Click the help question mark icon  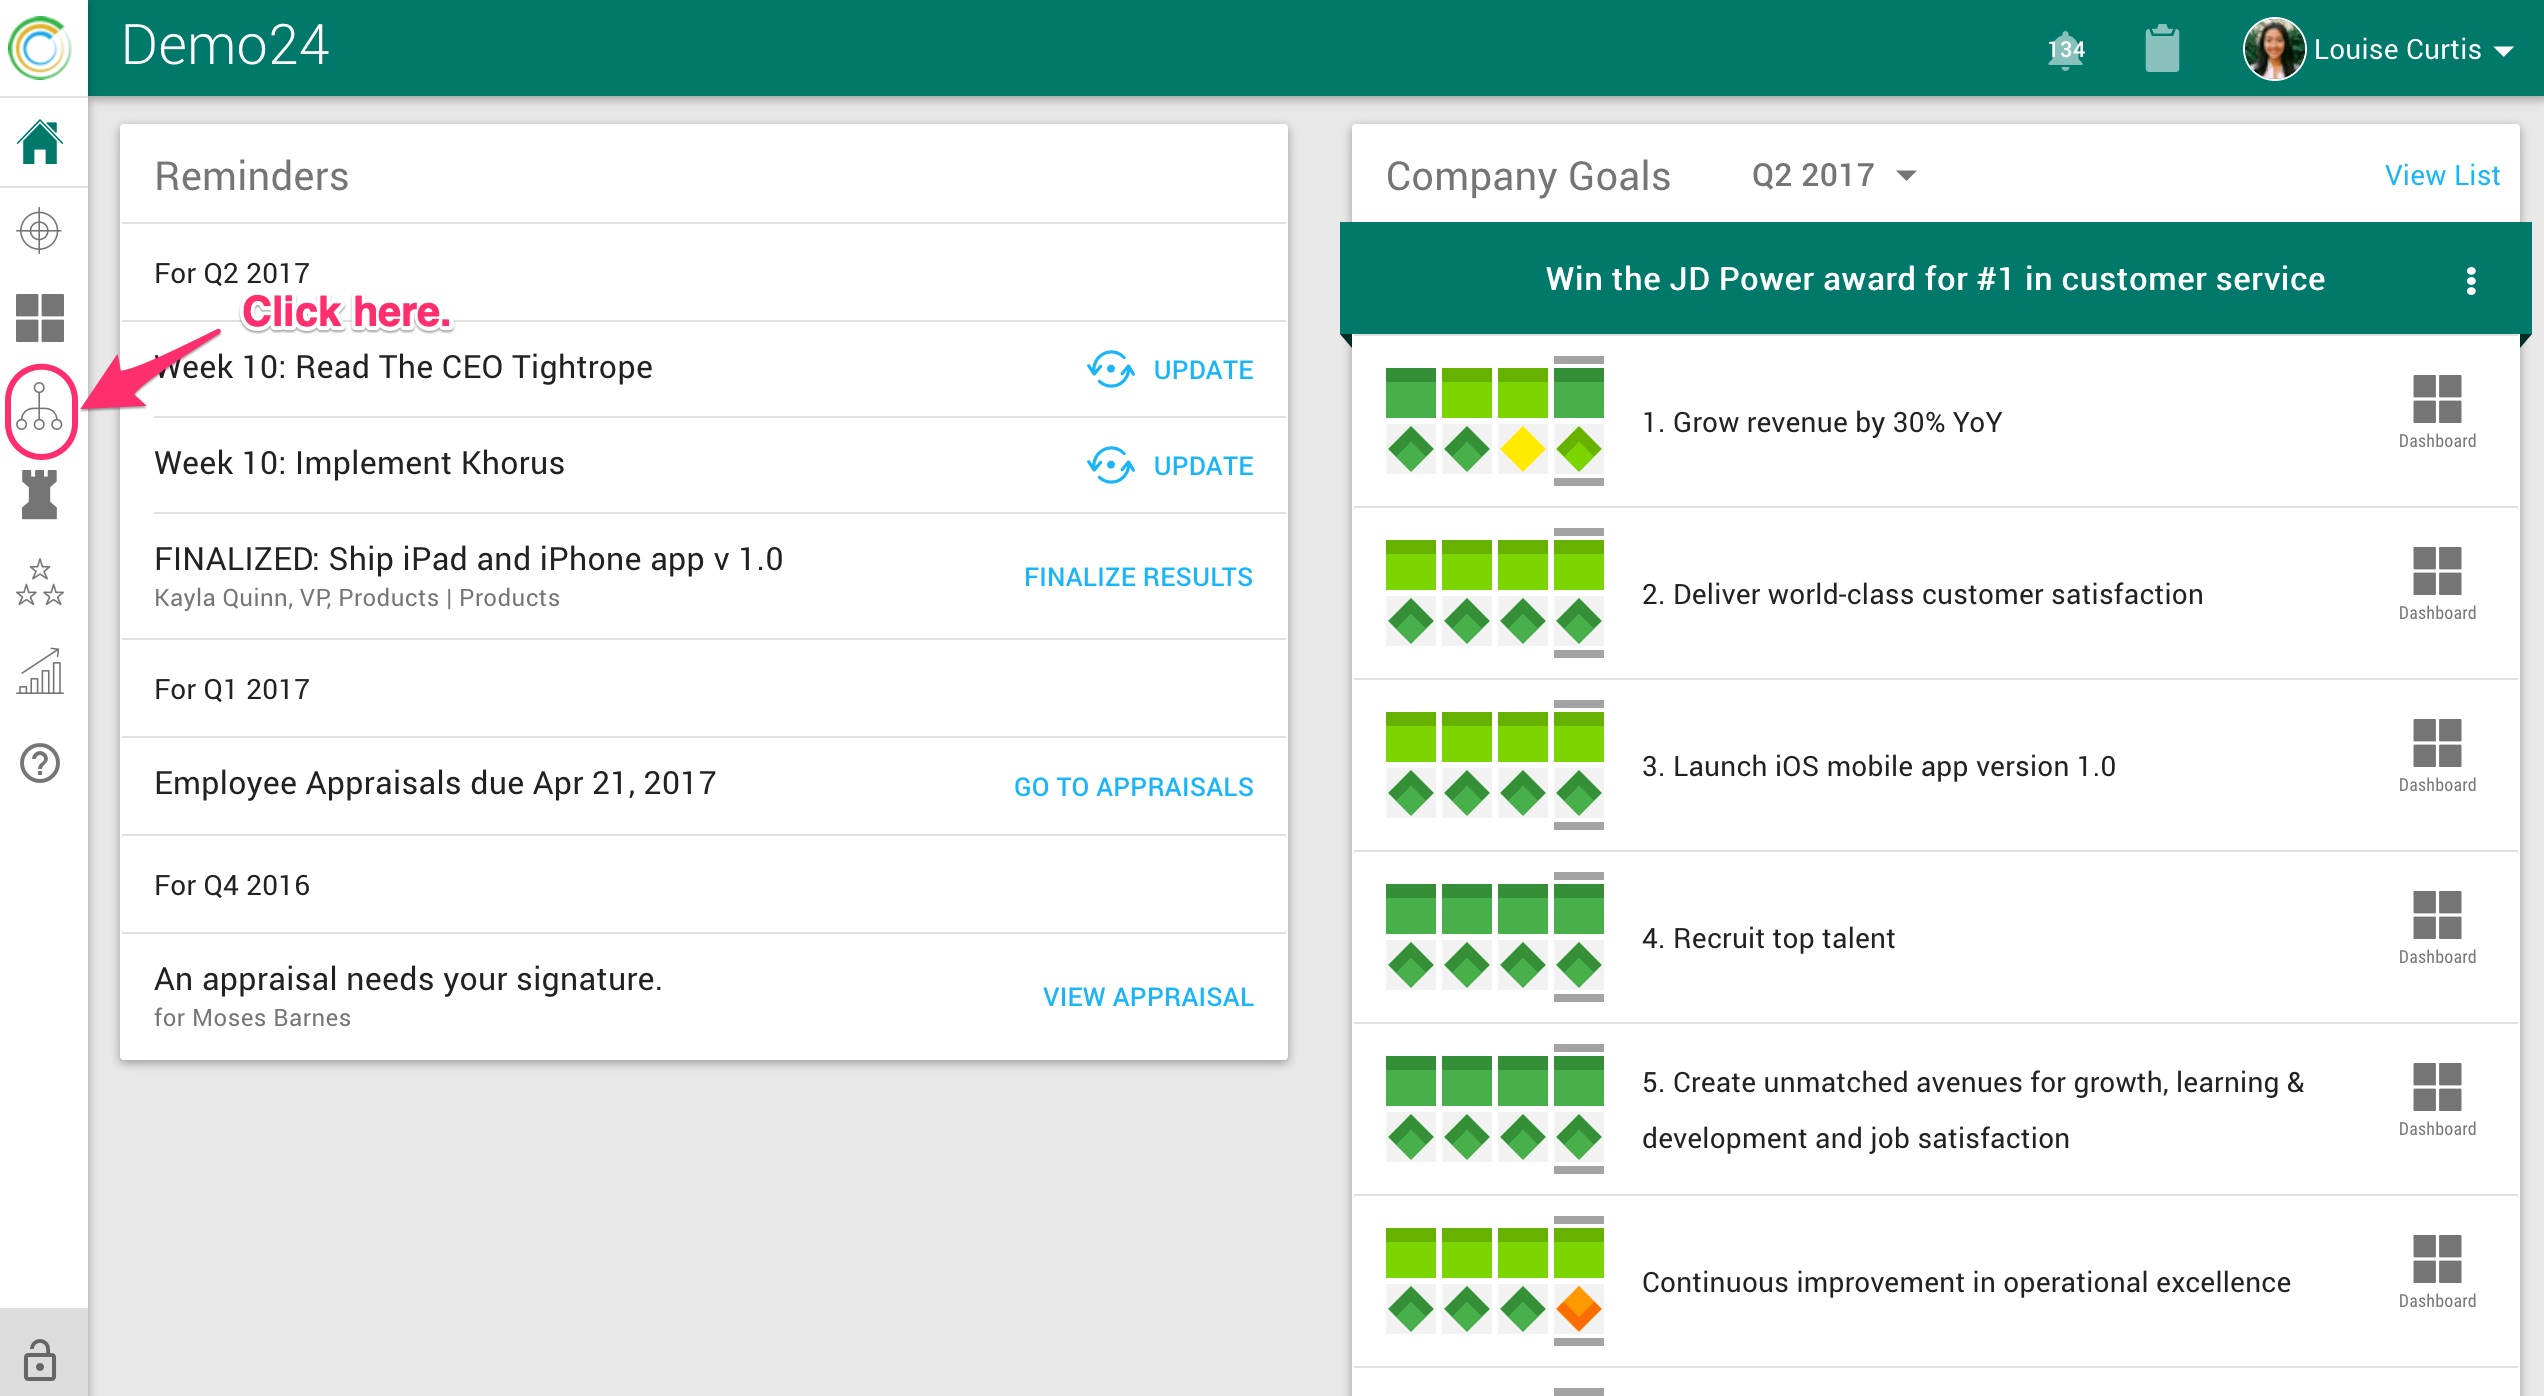[x=40, y=763]
